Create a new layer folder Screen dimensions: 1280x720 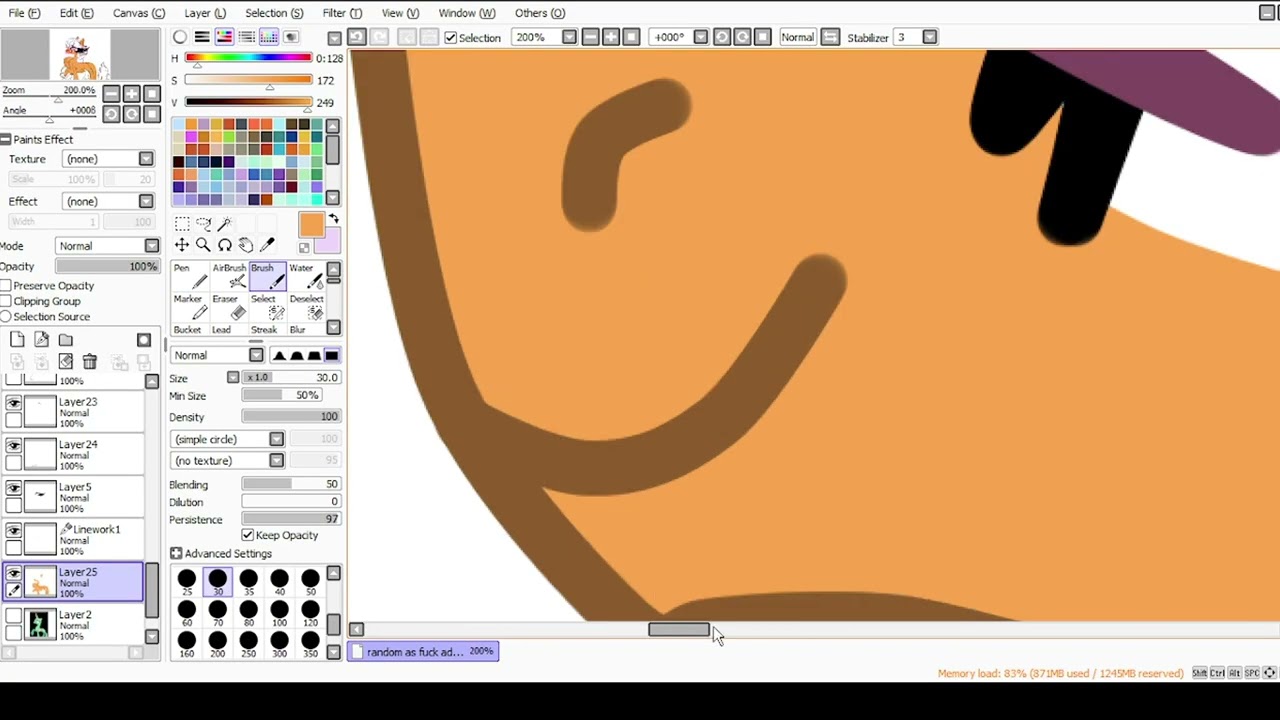coord(65,340)
